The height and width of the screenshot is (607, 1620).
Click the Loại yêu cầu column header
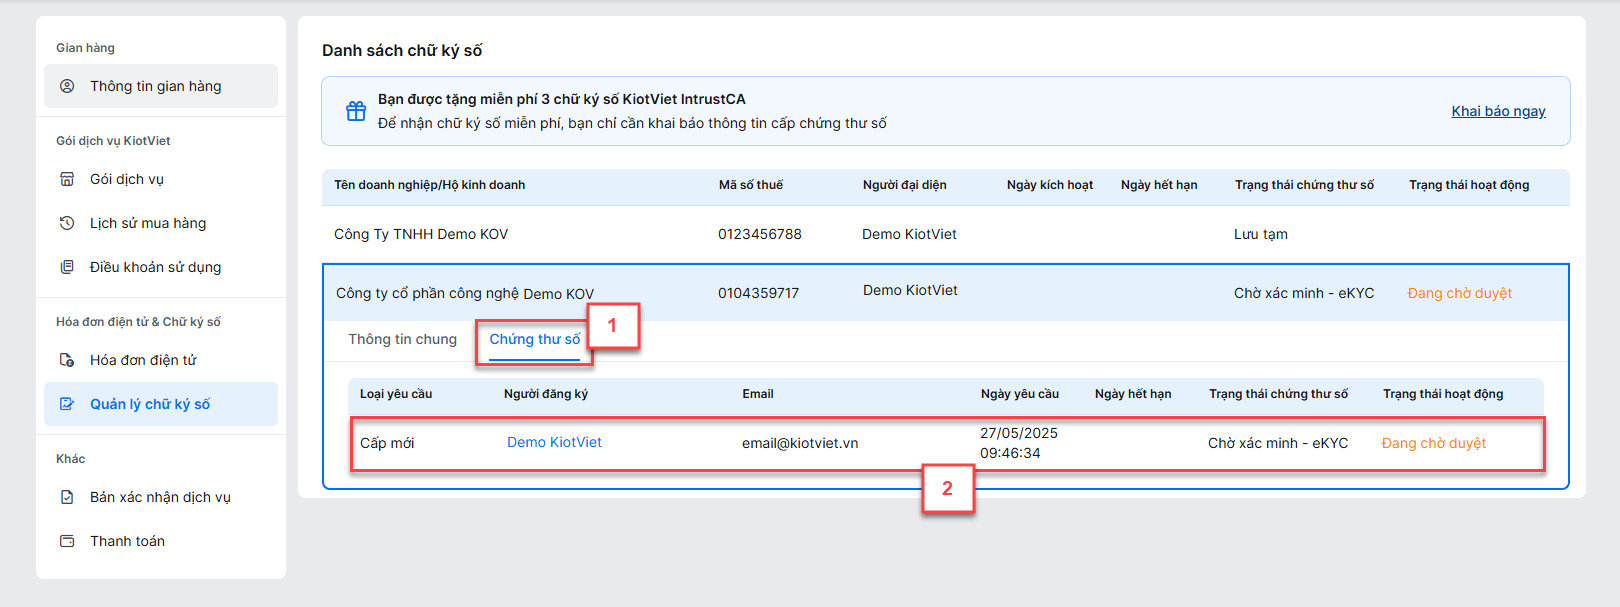(396, 394)
